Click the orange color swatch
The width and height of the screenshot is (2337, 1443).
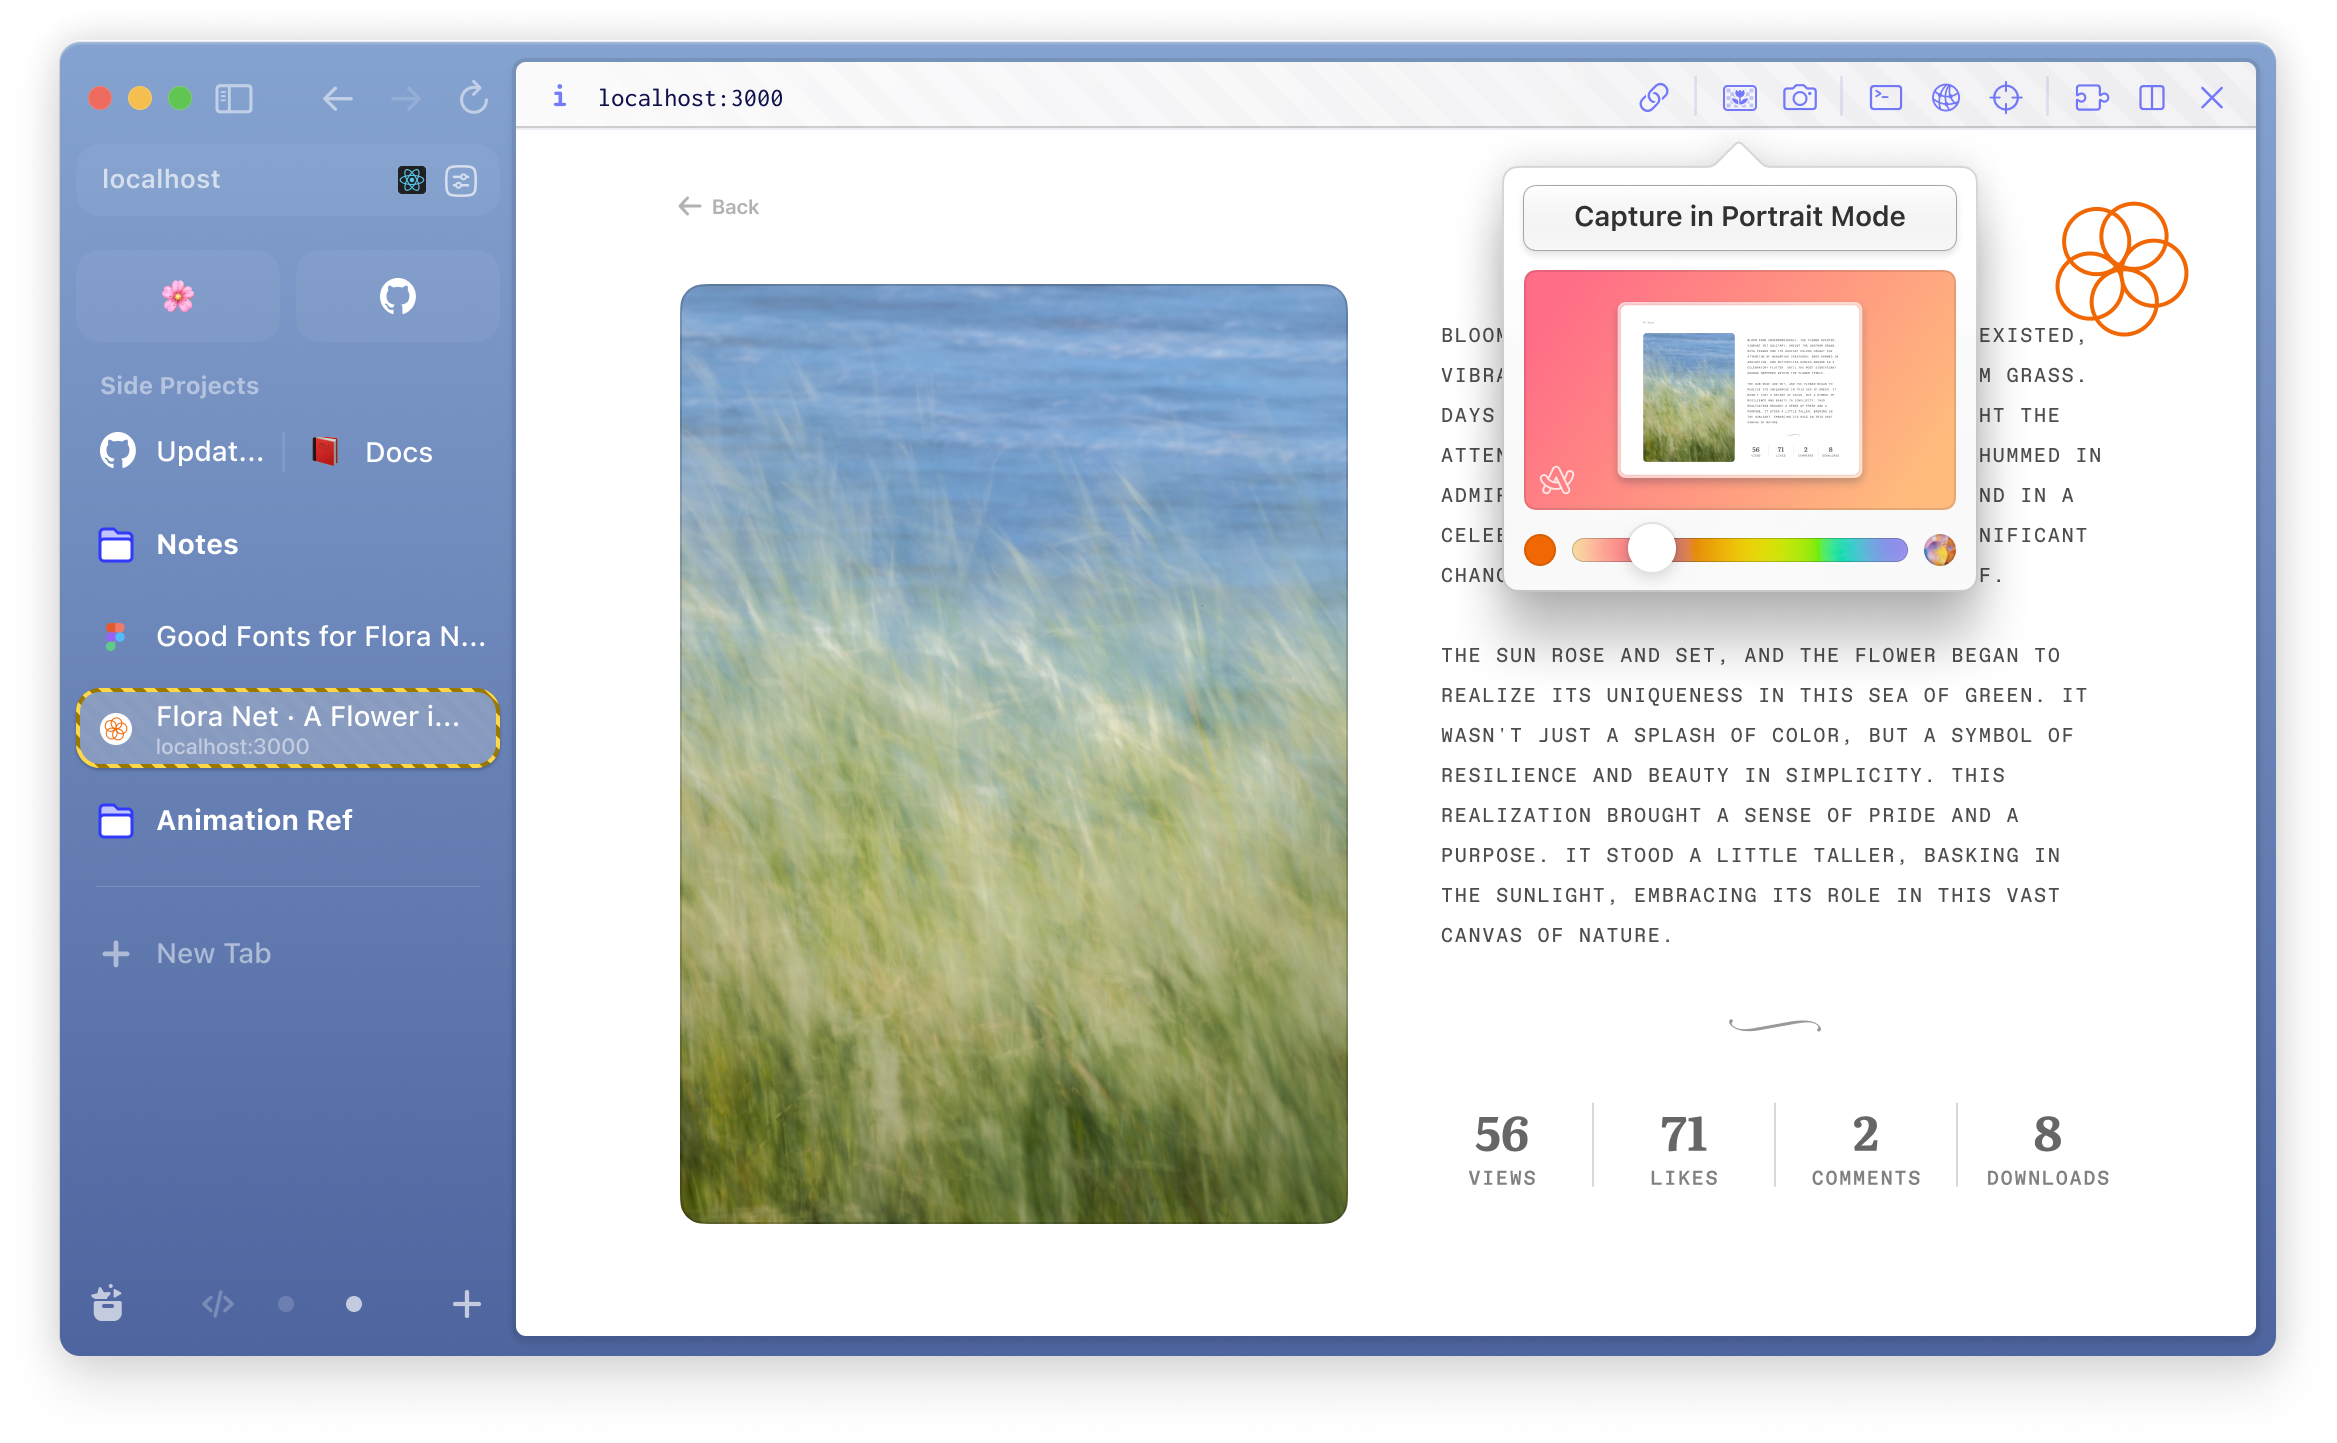pyautogui.click(x=1540, y=549)
